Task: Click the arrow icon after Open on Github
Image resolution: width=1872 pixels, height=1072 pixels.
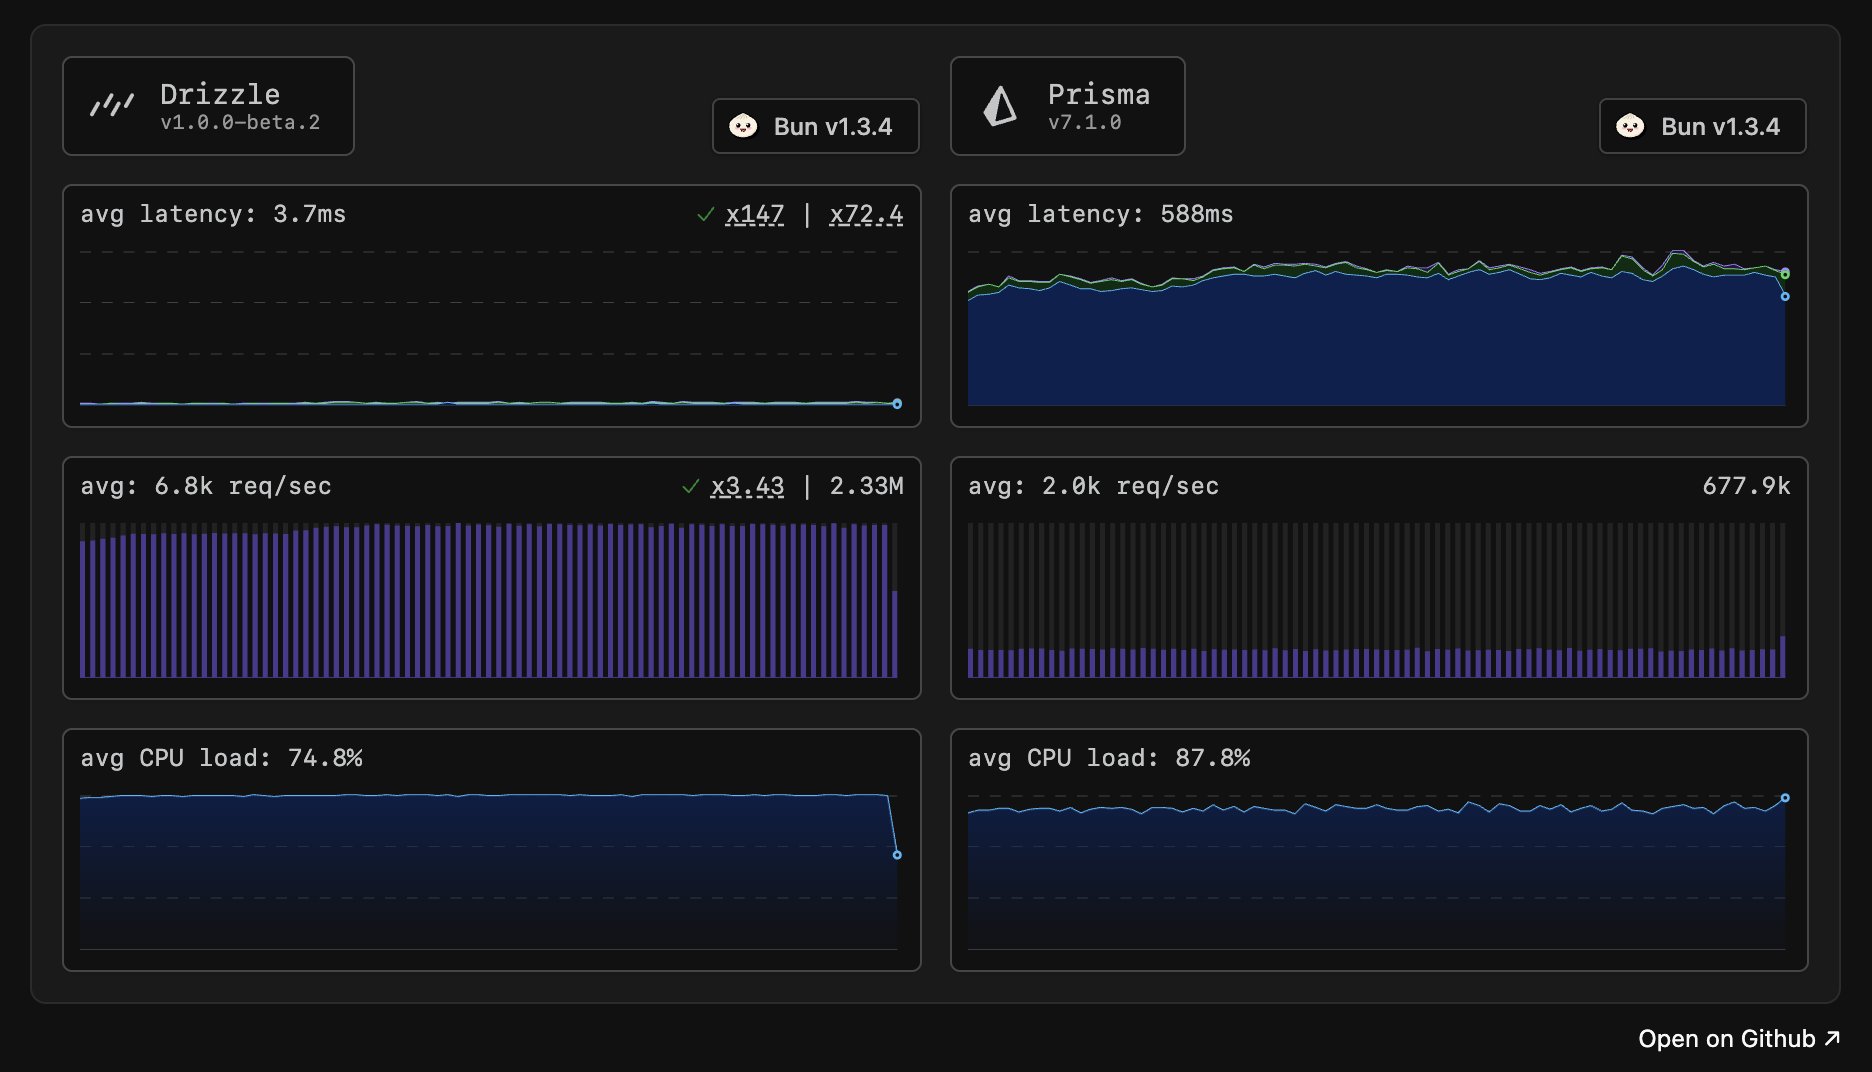Action: pos(1832,1038)
